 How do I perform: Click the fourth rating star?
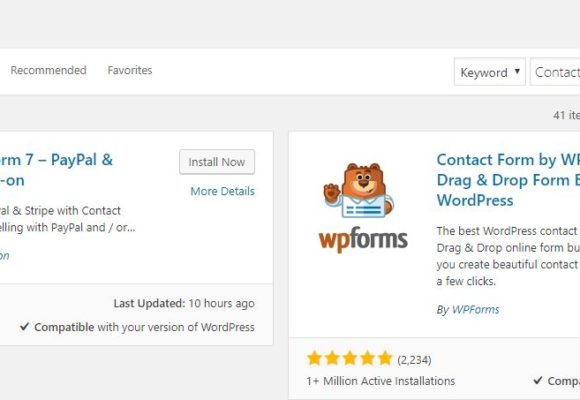367,359
